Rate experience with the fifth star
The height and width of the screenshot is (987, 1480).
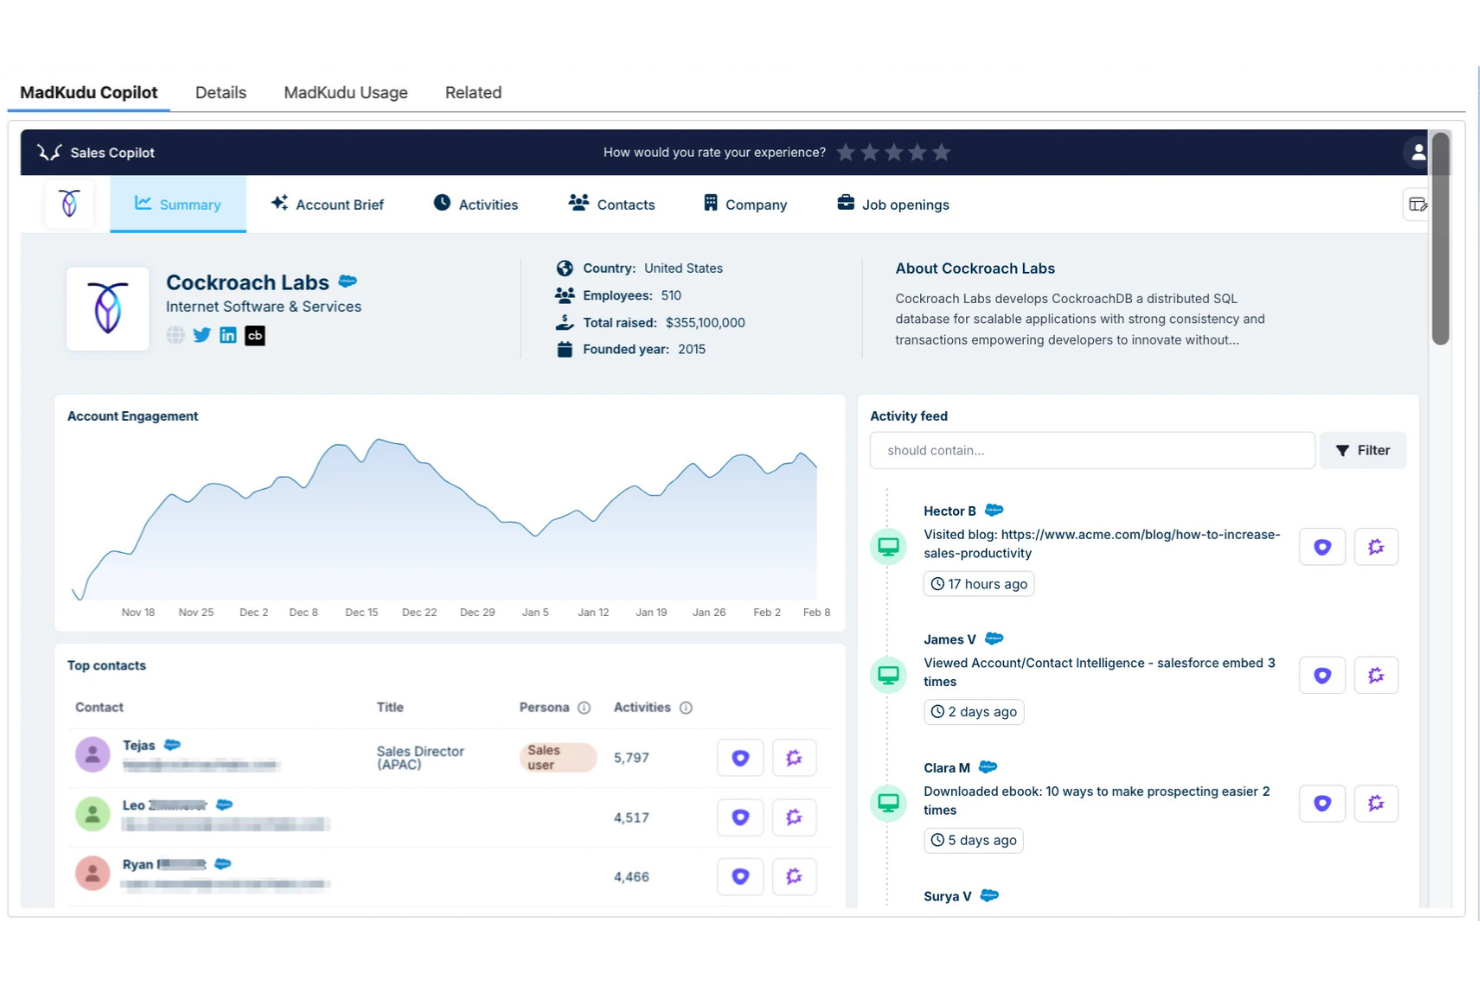[x=942, y=152]
